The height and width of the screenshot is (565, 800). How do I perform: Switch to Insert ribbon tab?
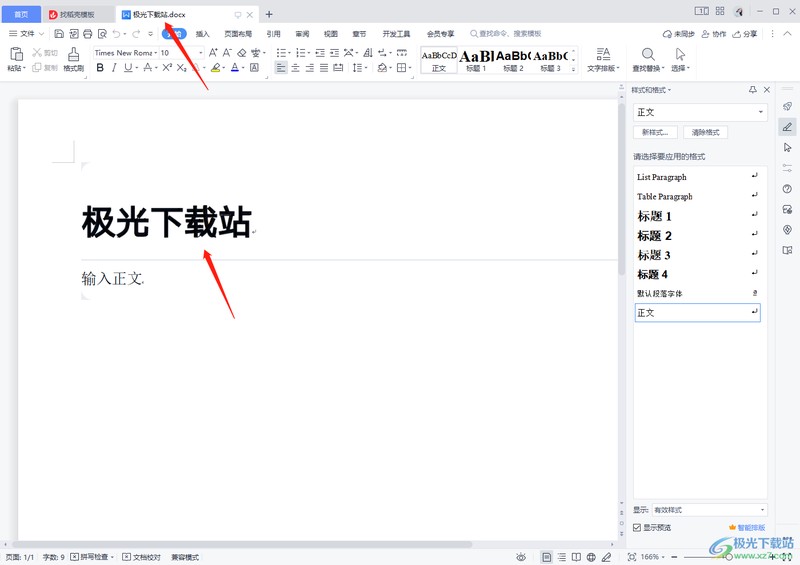click(203, 34)
